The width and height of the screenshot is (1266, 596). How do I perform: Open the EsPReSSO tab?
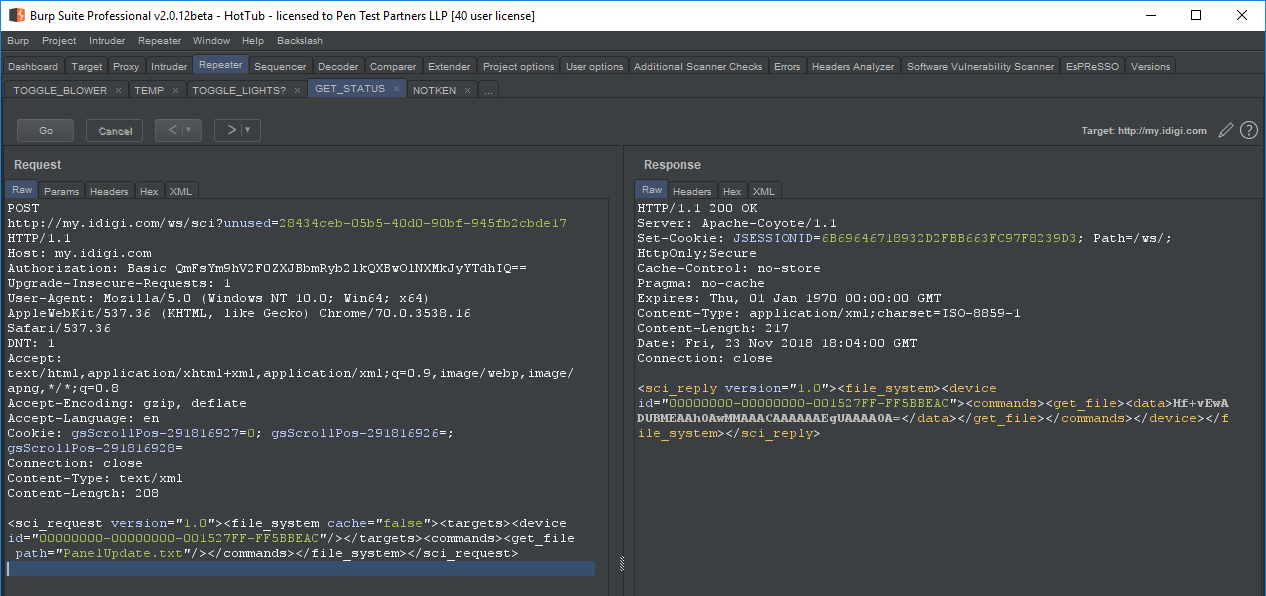[1093, 67]
